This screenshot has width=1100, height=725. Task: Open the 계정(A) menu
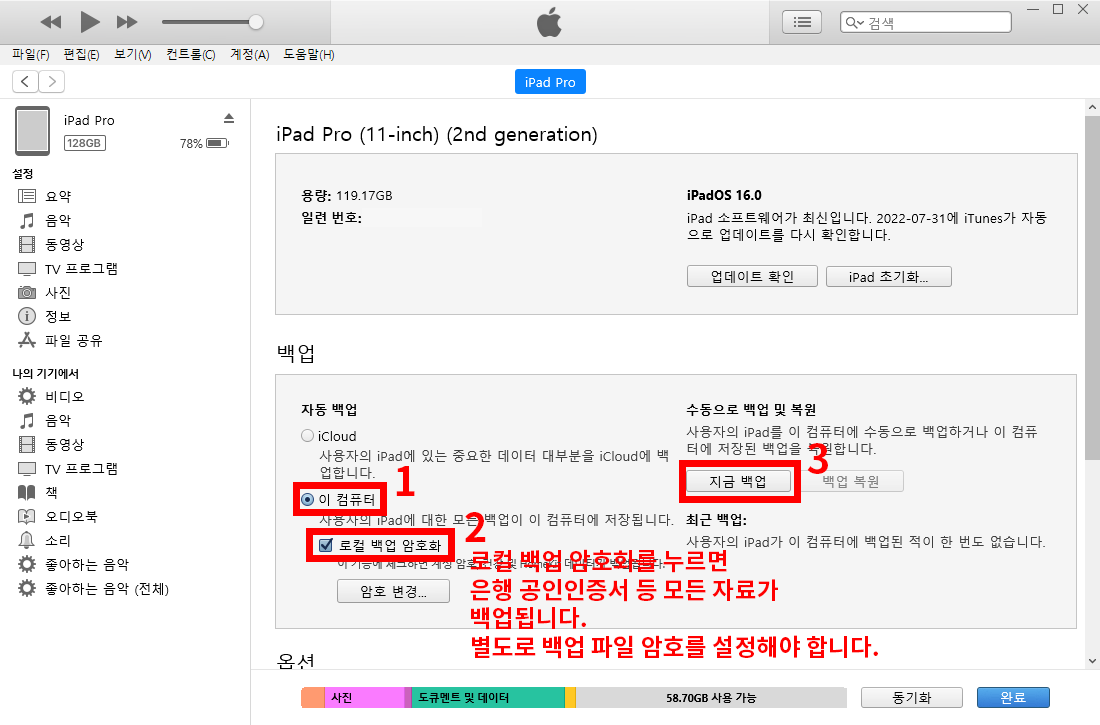pyautogui.click(x=250, y=54)
